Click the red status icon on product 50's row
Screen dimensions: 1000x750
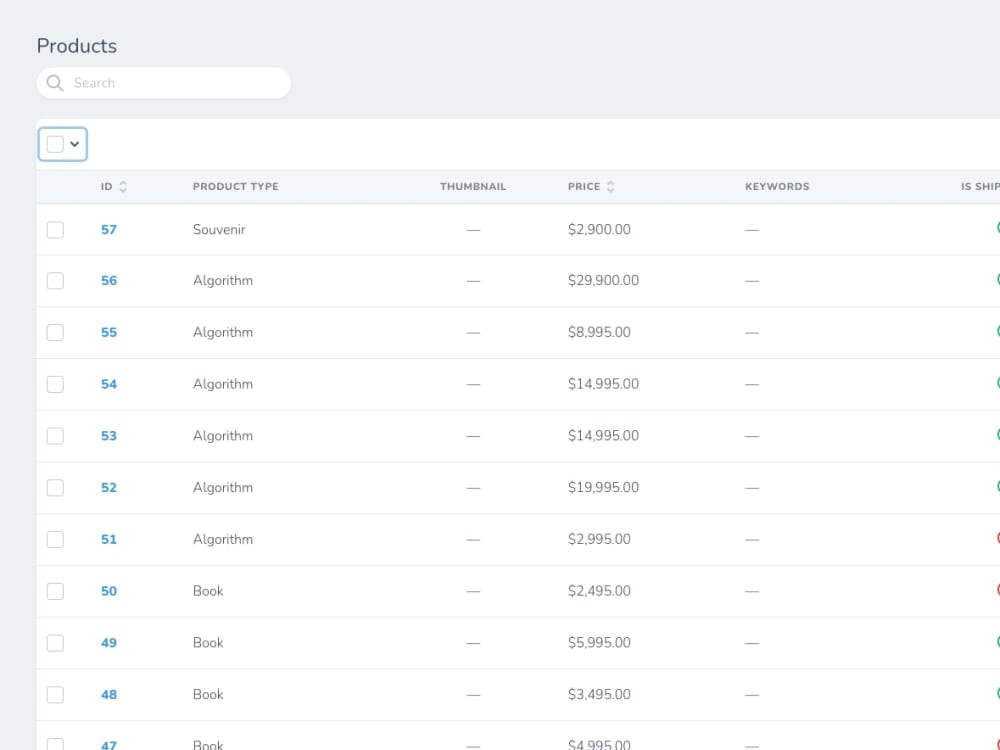coord(996,591)
